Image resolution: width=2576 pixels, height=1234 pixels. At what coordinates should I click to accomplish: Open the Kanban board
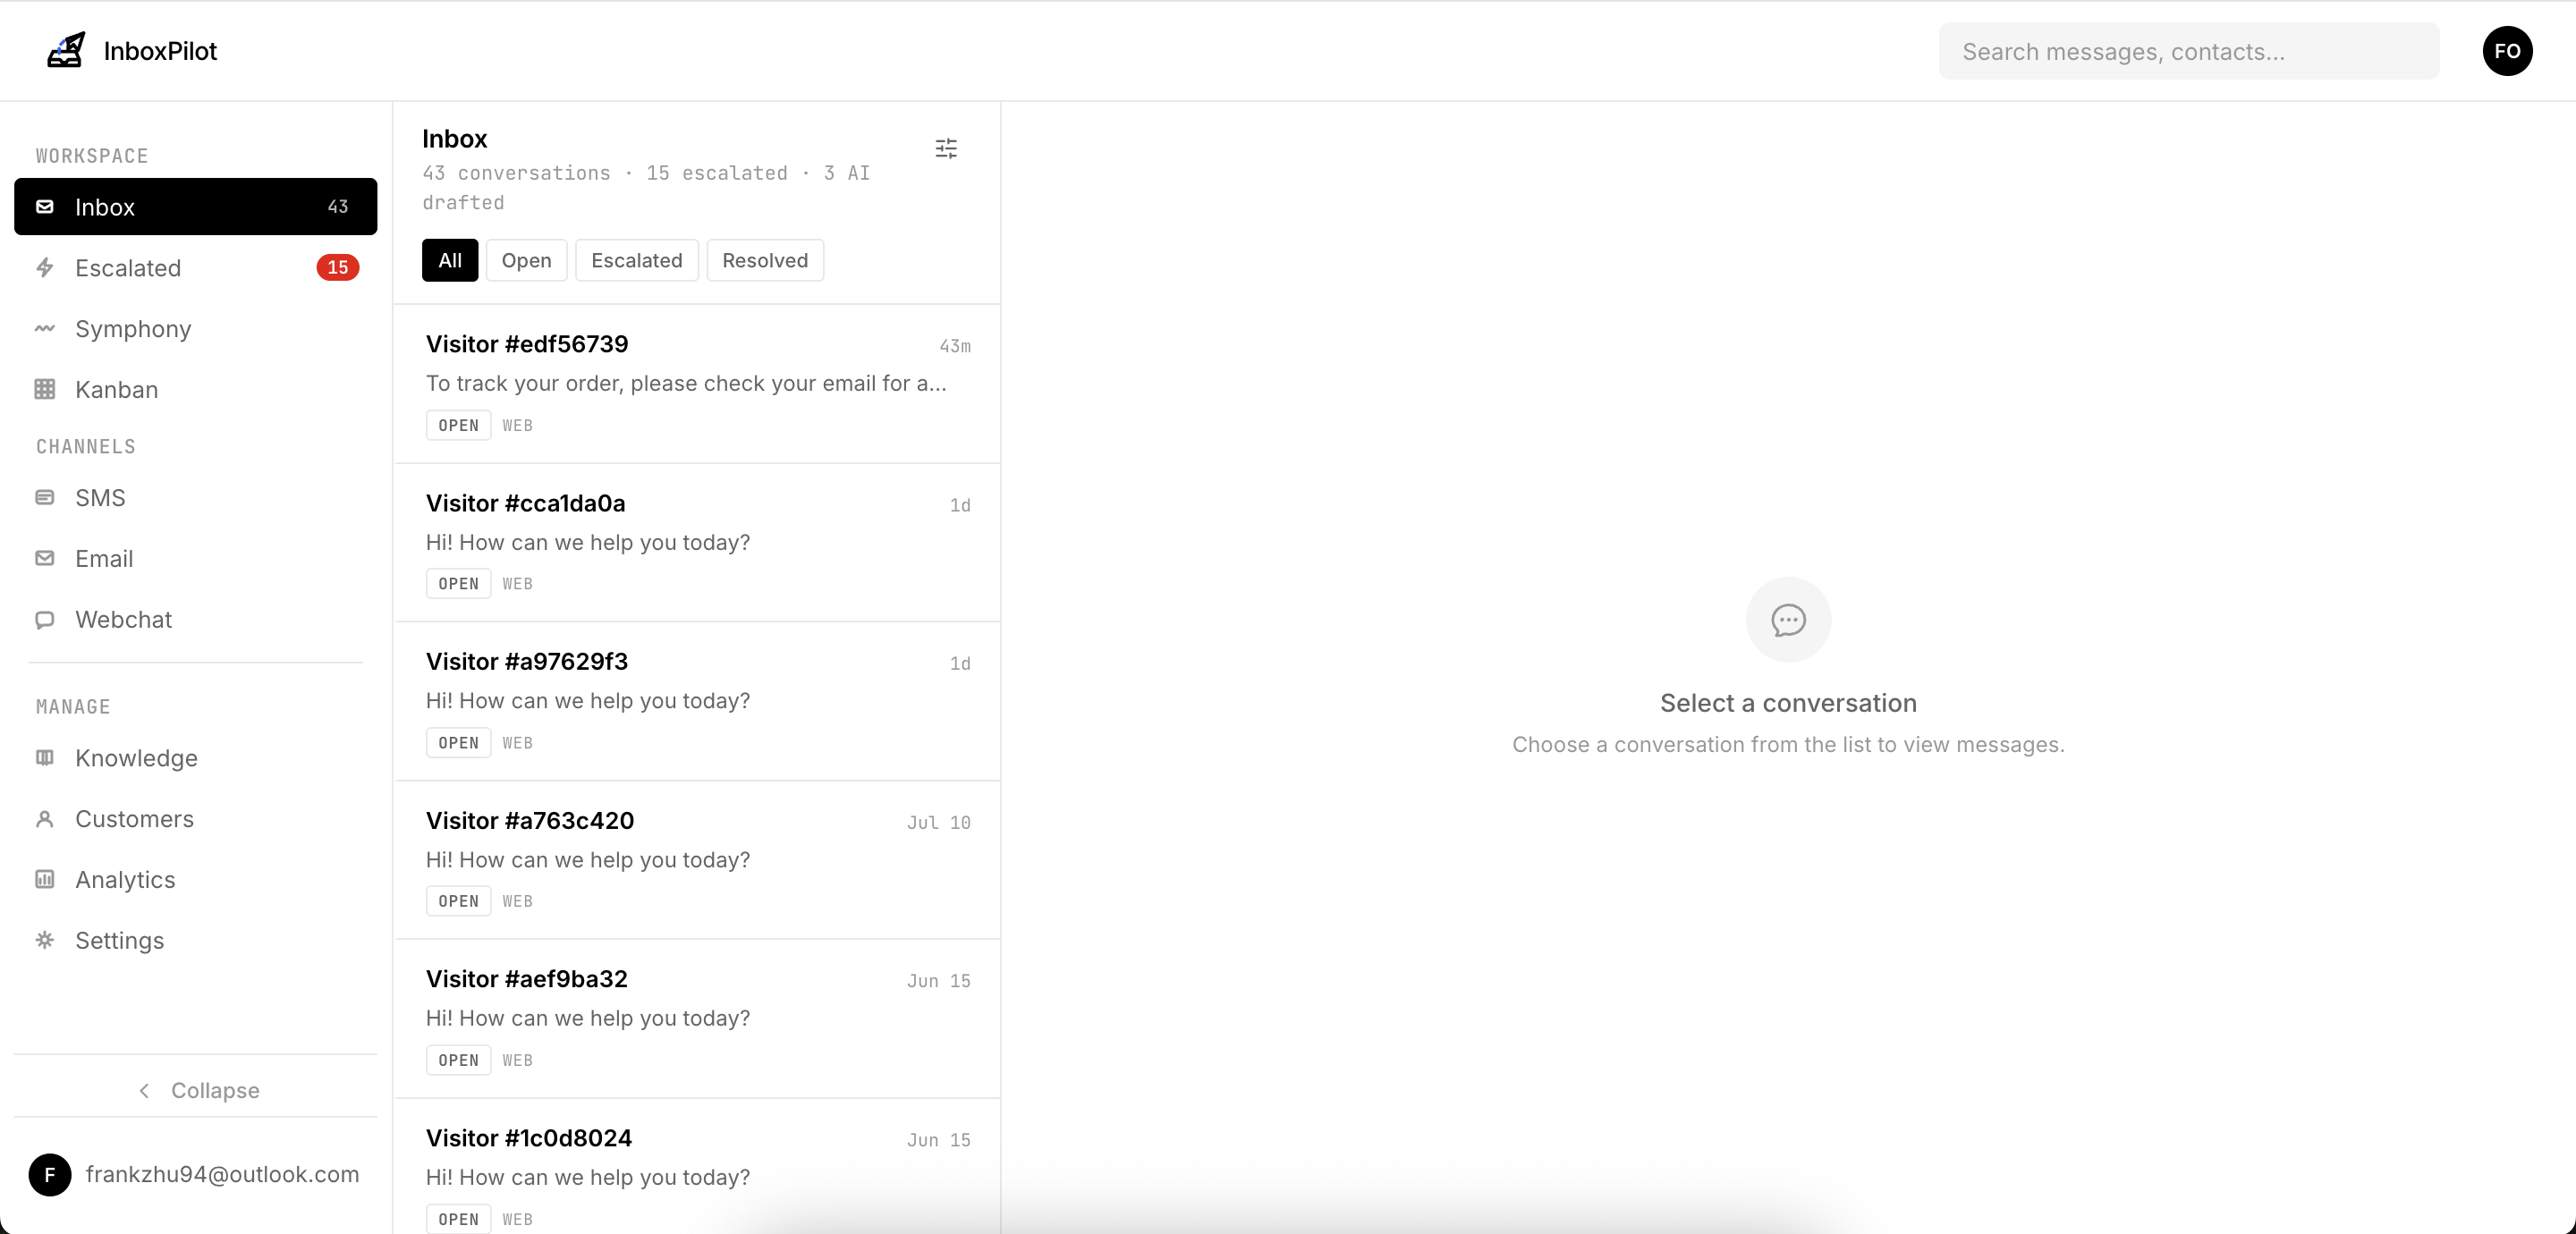pos(196,390)
